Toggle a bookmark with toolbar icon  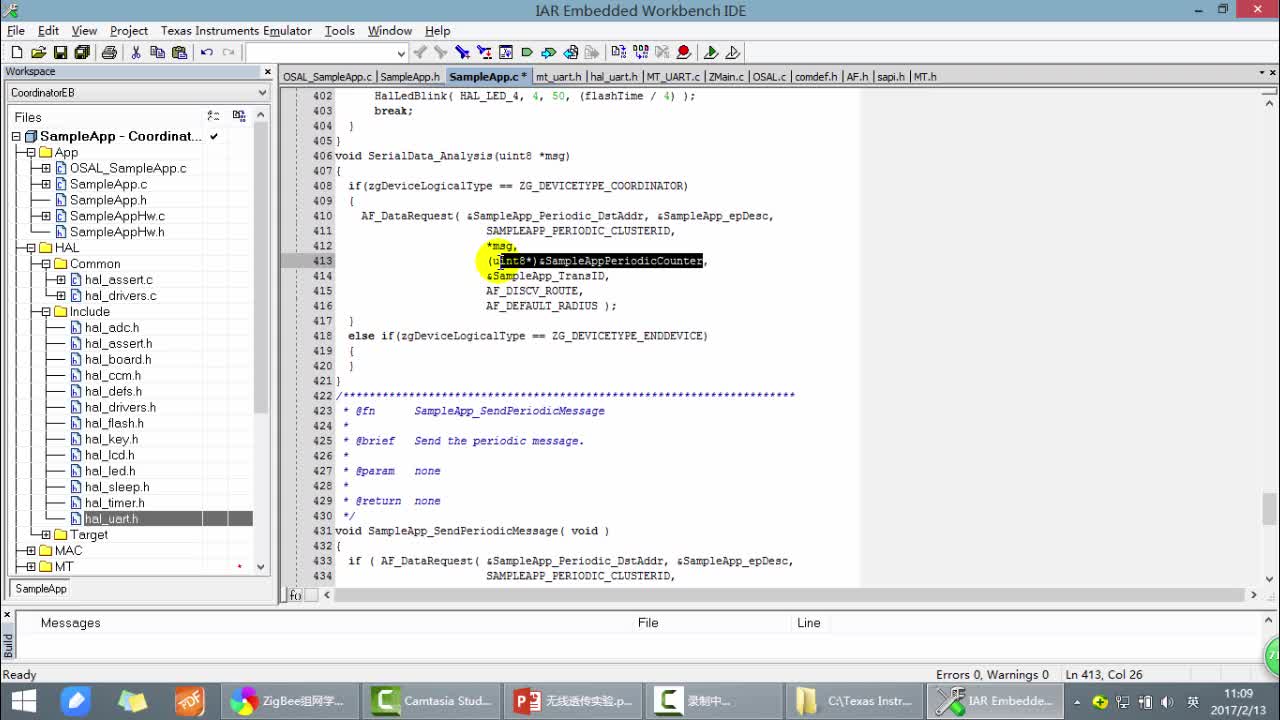click(x=527, y=52)
